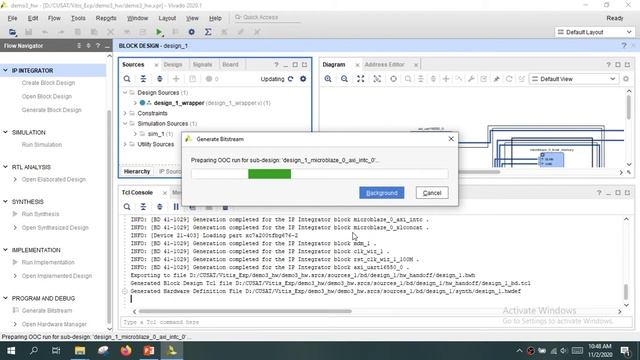Open the Tools menu
Viewport: 640px width, 360px height.
[x=78, y=18]
